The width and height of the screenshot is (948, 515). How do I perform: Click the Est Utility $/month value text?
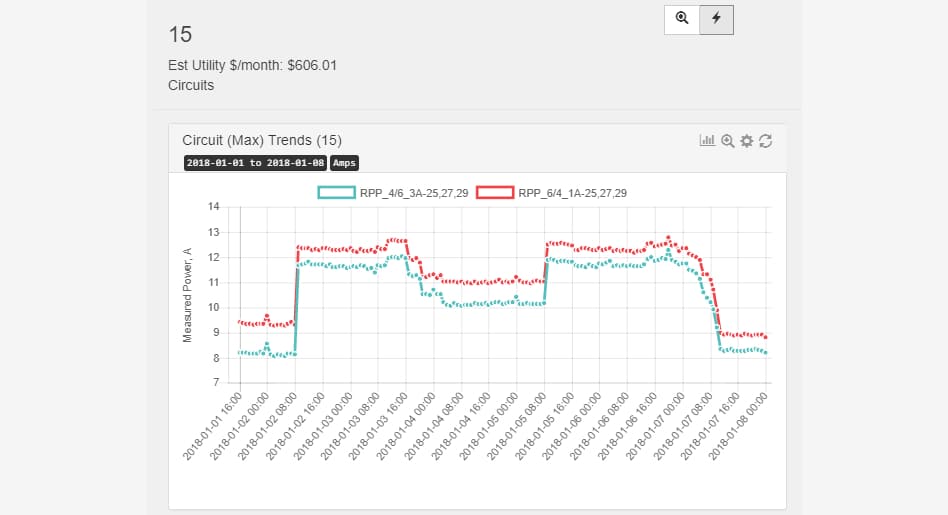[x=252, y=66]
